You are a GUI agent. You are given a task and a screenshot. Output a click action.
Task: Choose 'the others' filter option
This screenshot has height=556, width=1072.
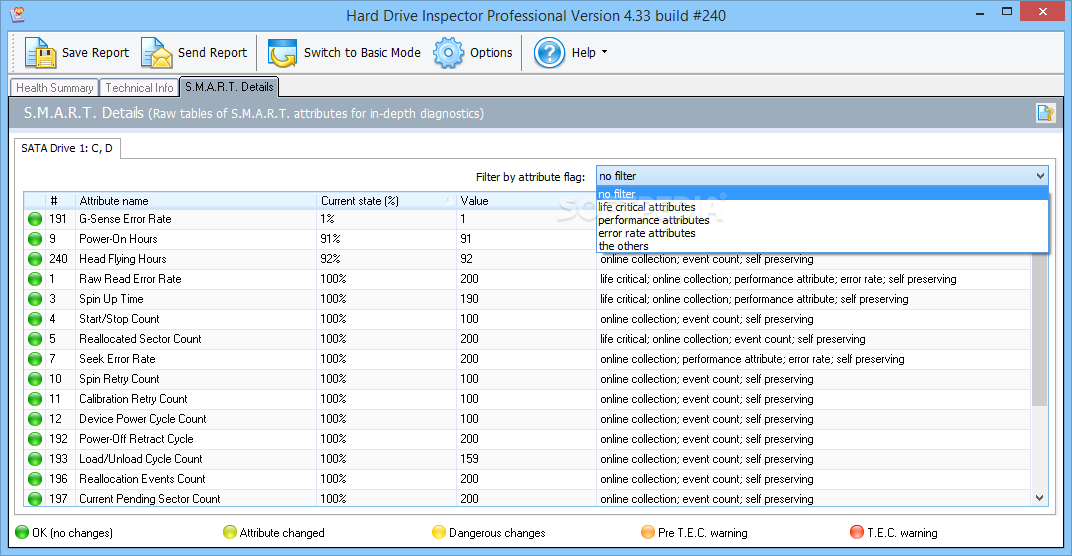point(822,246)
